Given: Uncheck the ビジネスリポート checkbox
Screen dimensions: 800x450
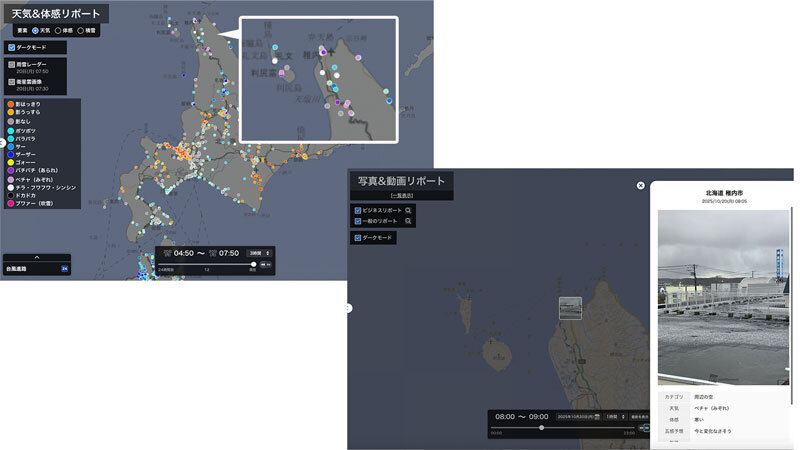Looking at the screenshot, I should 357,211.
